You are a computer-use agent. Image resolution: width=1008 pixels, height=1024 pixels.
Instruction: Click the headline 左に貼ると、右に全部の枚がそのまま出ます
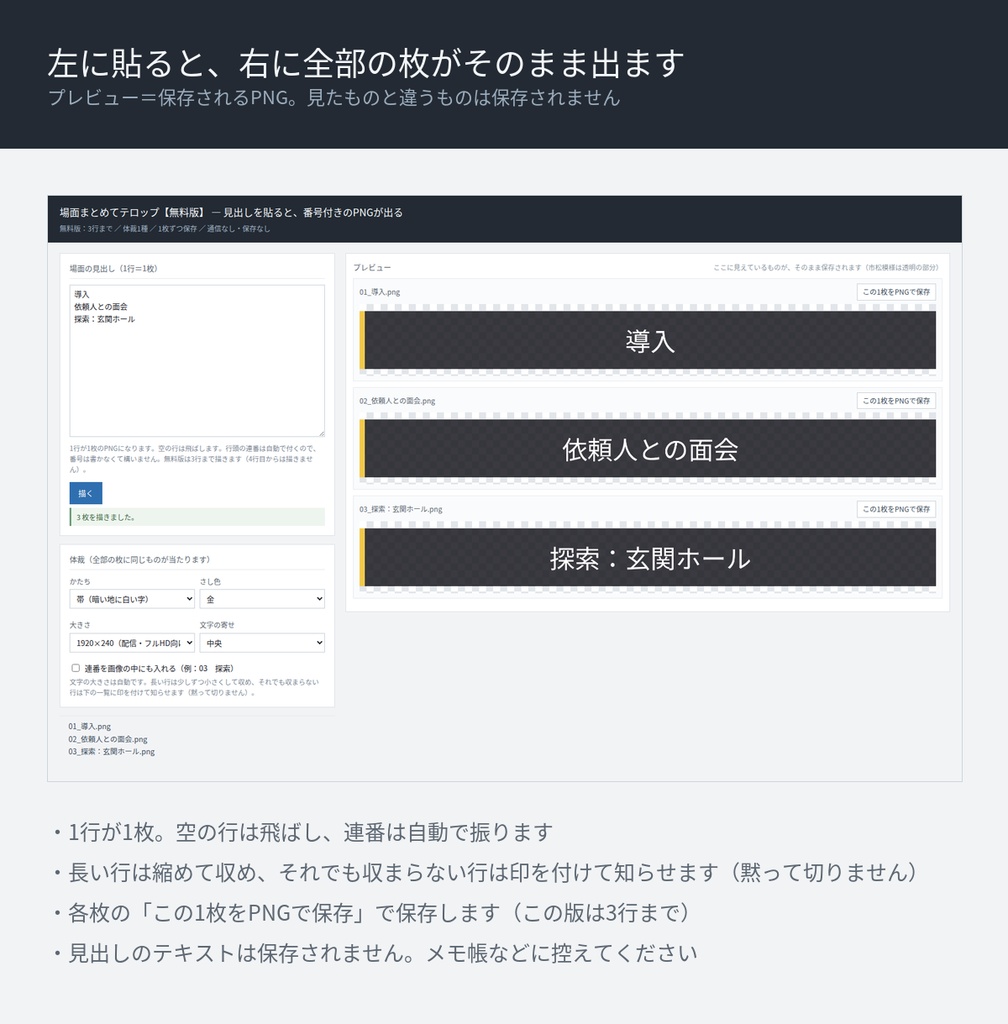point(366,63)
